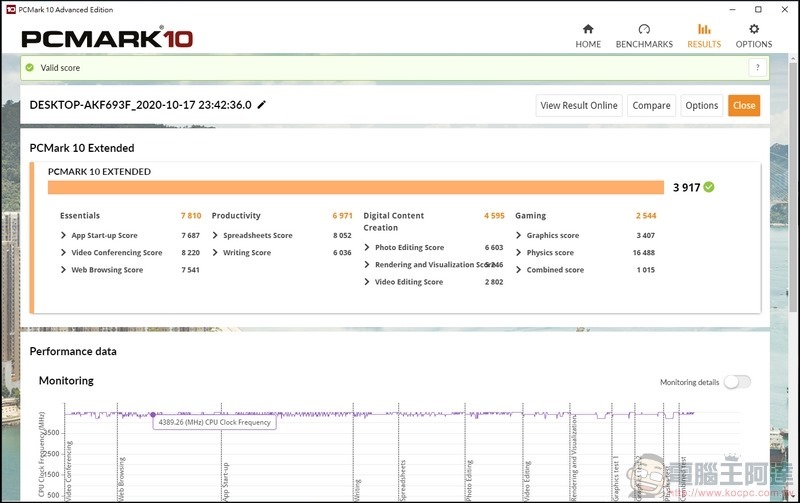Click the BENCHMARKS gauge icon
The width and height of the screenshot is (800, 503).
[x=644, y=30]
